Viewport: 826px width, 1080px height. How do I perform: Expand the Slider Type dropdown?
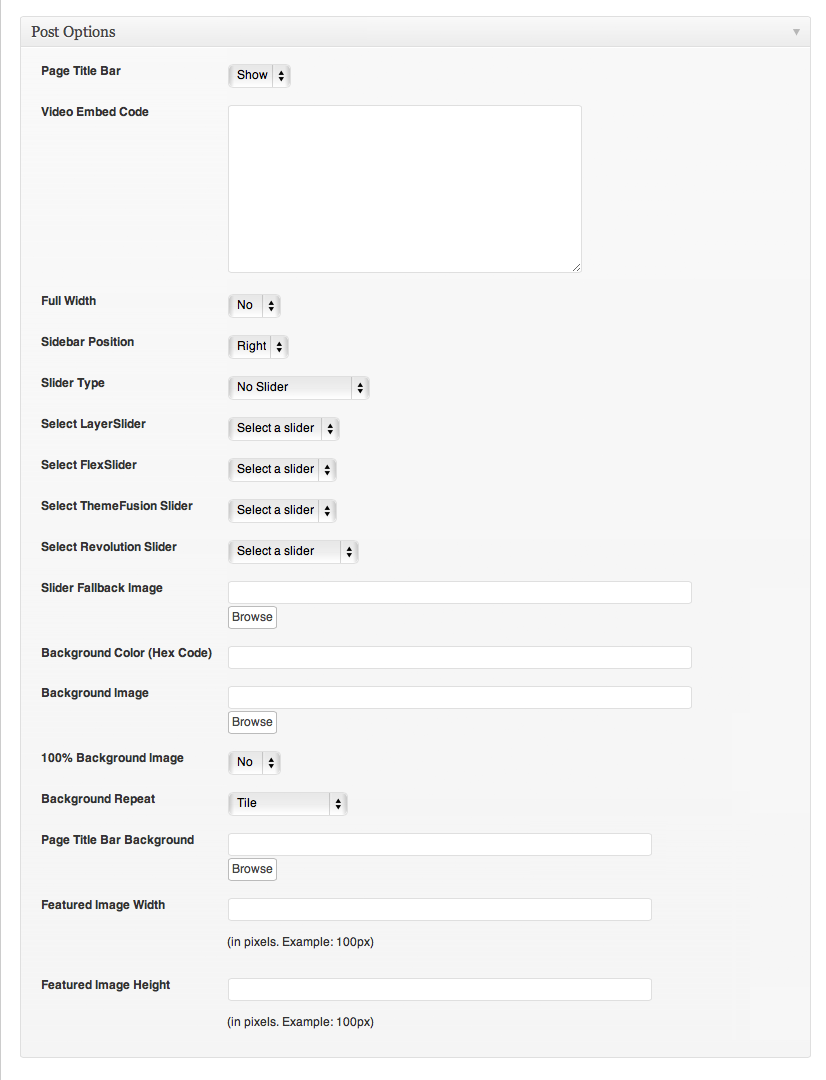pos(298,387)
